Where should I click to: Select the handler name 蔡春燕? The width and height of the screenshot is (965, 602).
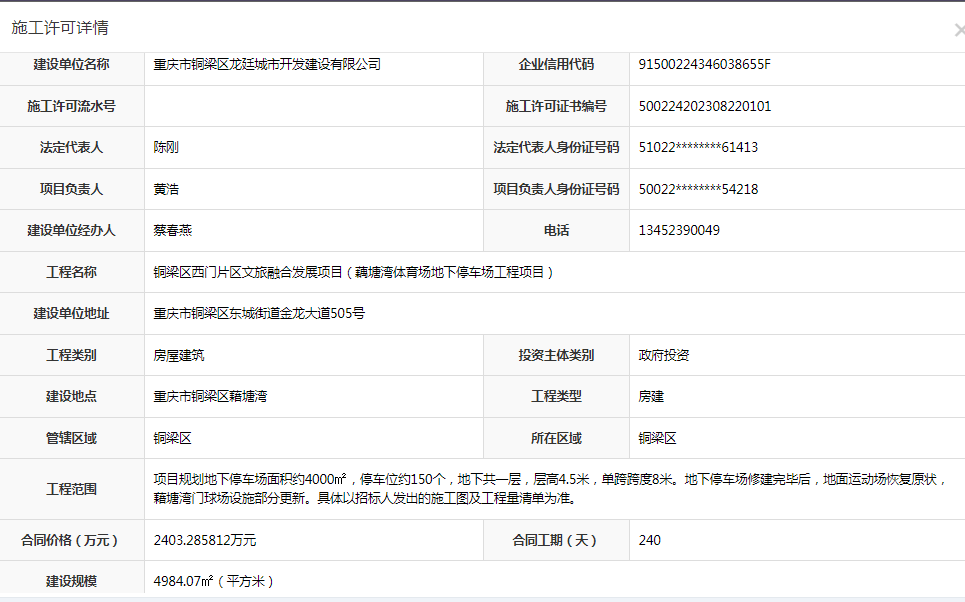pos(172,230)
